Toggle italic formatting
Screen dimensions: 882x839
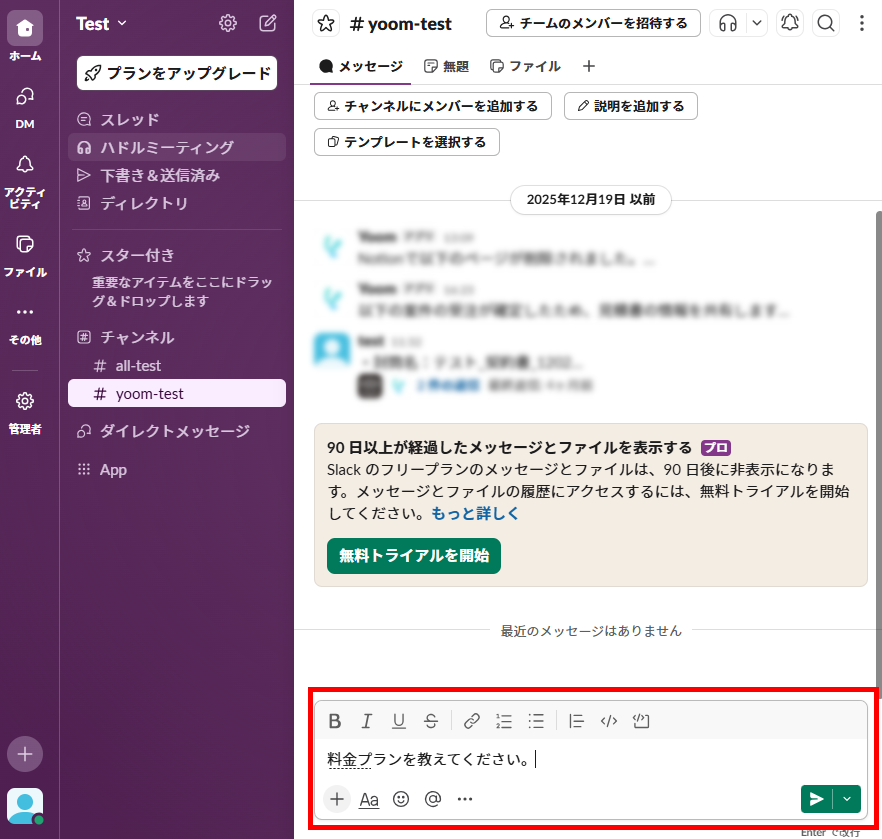point(367,721)
